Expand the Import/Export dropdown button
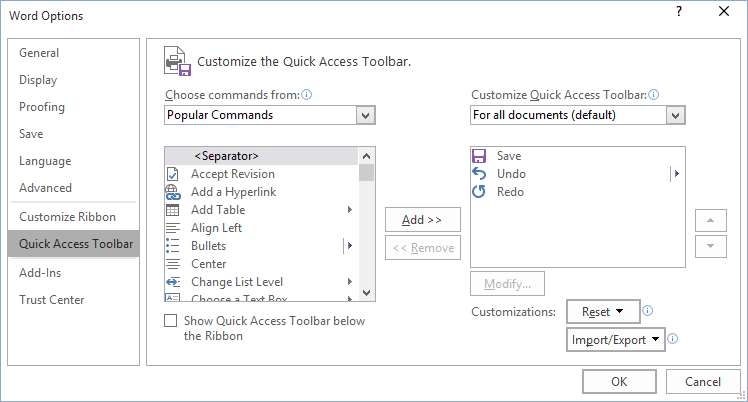The height and width of the screenshot is (402, 748). (616, 340)
